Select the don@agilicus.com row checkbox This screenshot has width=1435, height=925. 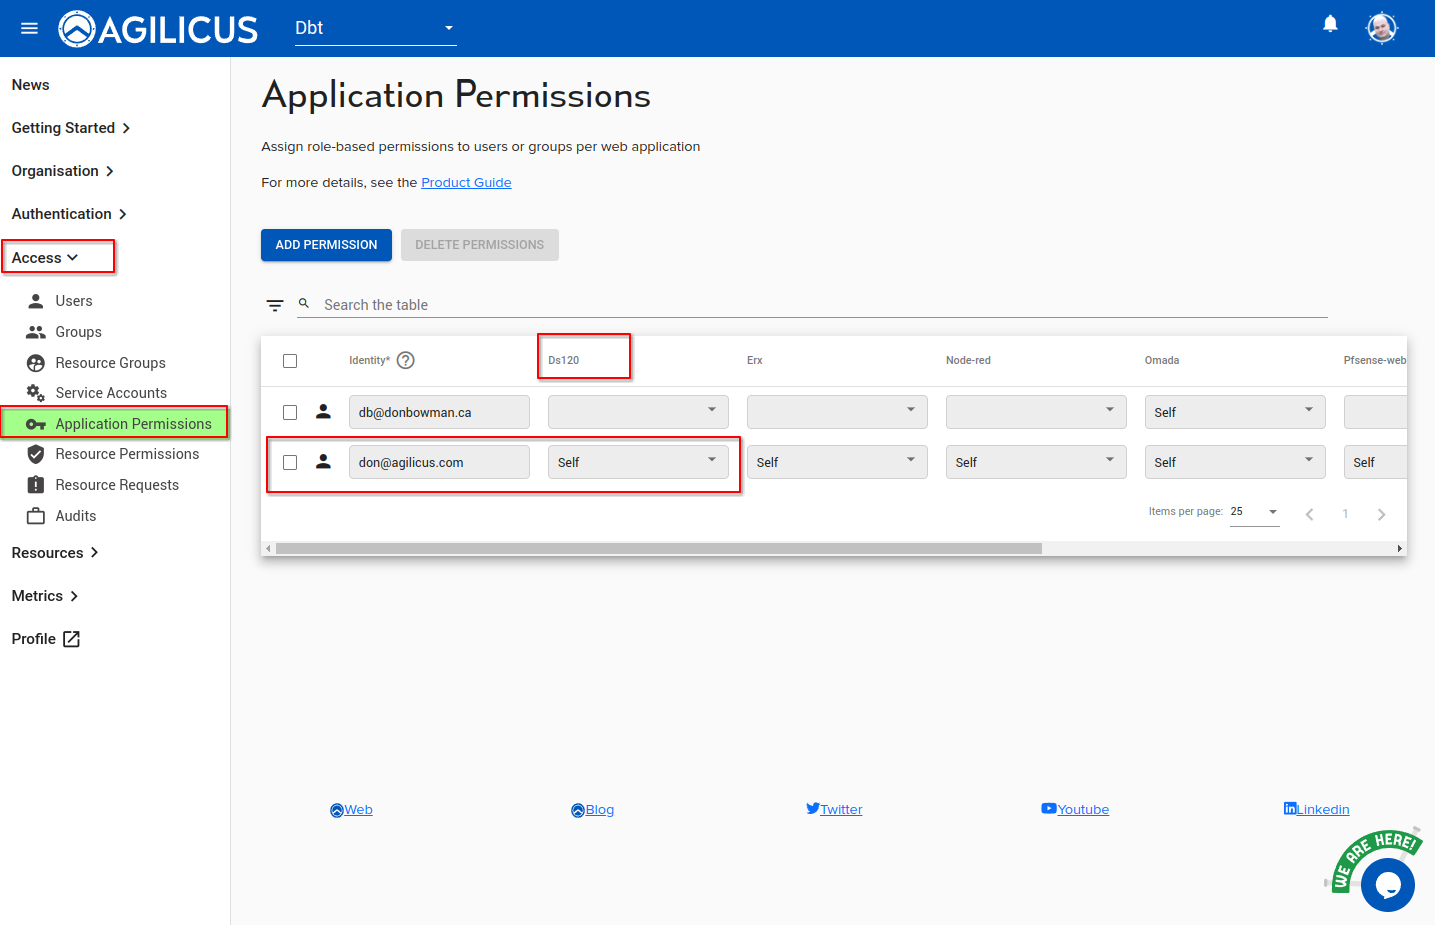point(290,462)
